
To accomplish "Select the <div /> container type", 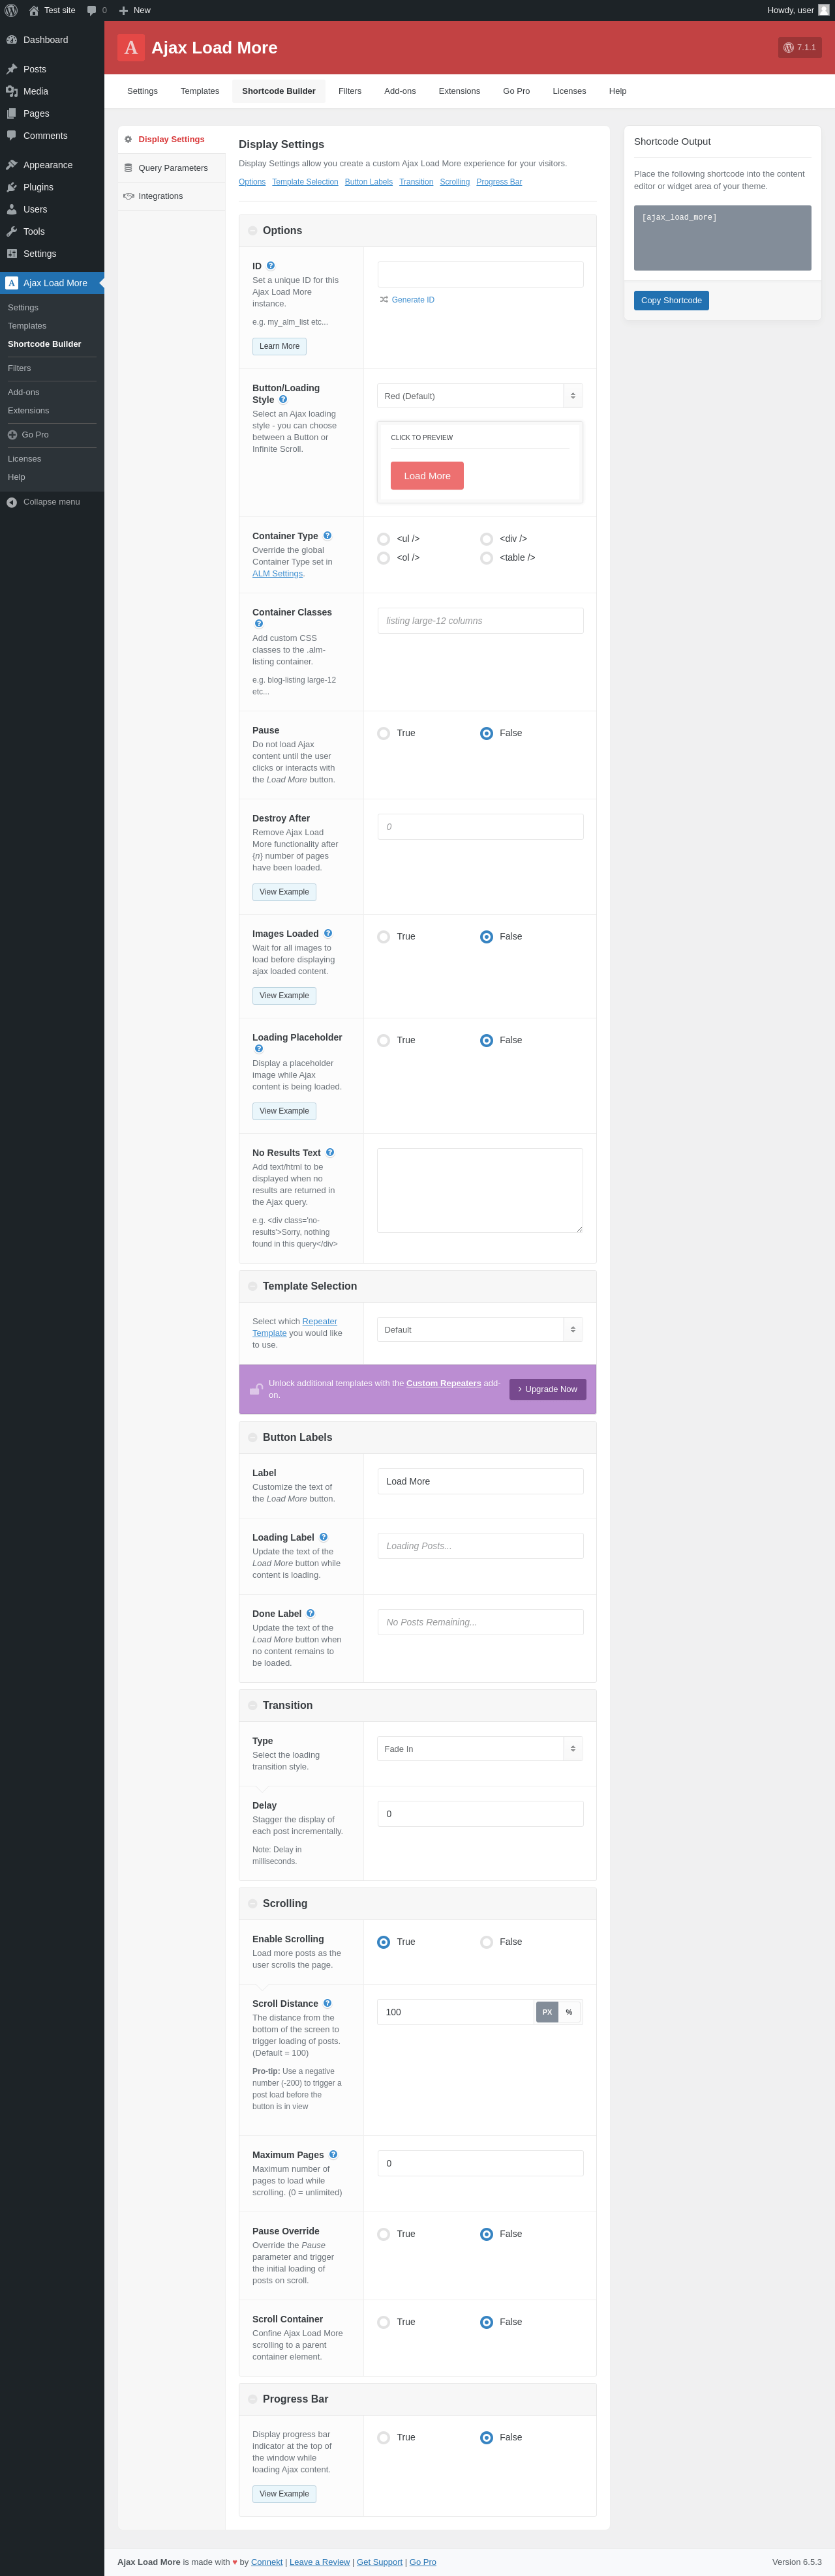I will pyautogui.click(x=487, y=539).
